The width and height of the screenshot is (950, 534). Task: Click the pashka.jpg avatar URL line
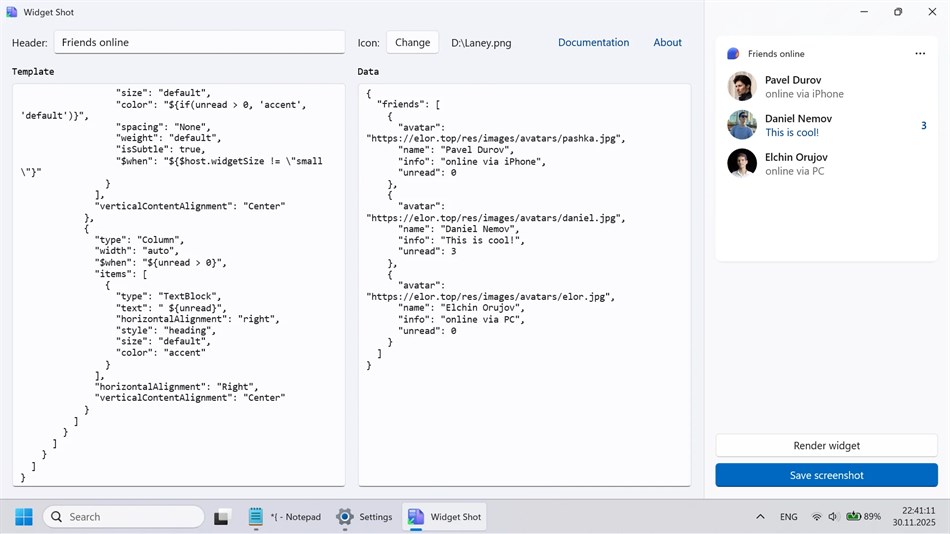[x=496, y=138]
